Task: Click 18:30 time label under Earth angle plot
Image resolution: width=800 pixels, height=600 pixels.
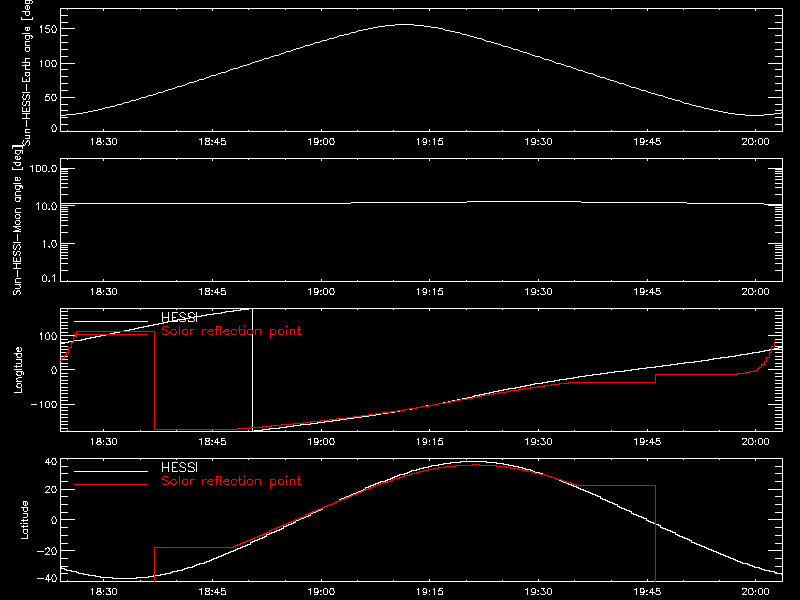Action: pos(104,142)
